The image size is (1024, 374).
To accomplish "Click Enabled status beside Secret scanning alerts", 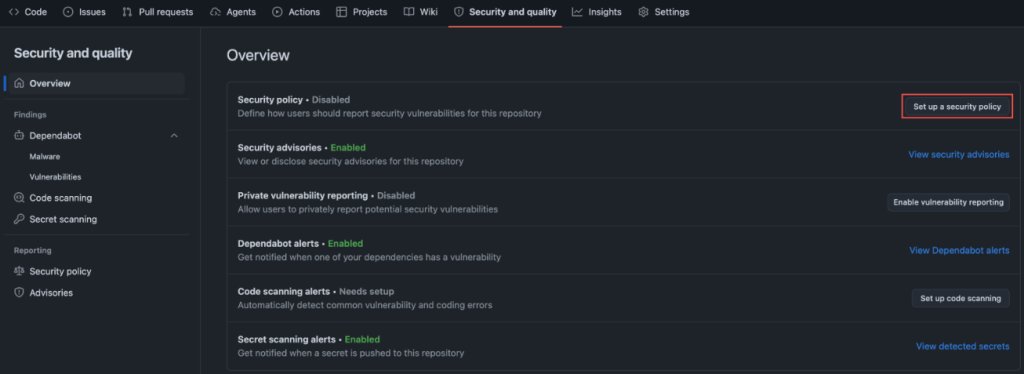I will (x=362, y=339).
